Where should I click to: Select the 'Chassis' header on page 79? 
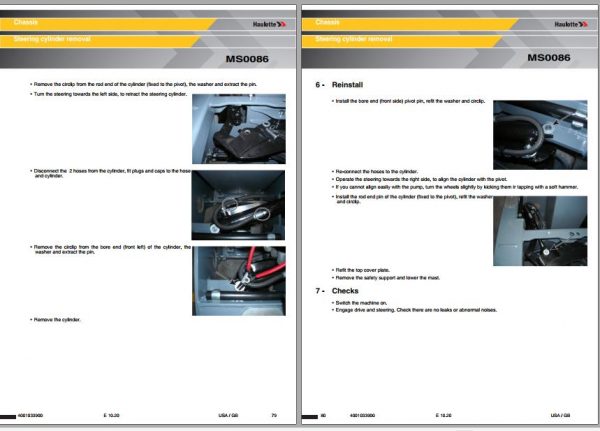(x=26, y=22)
